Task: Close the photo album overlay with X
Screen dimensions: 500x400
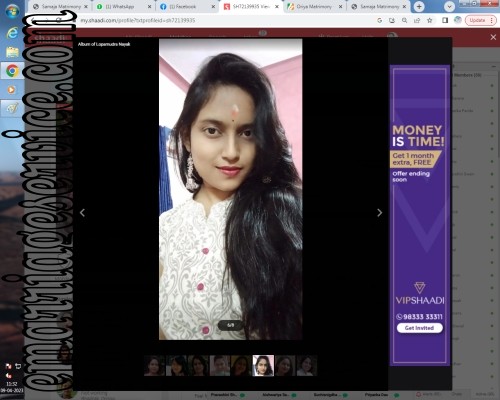Action: [493, 37]
